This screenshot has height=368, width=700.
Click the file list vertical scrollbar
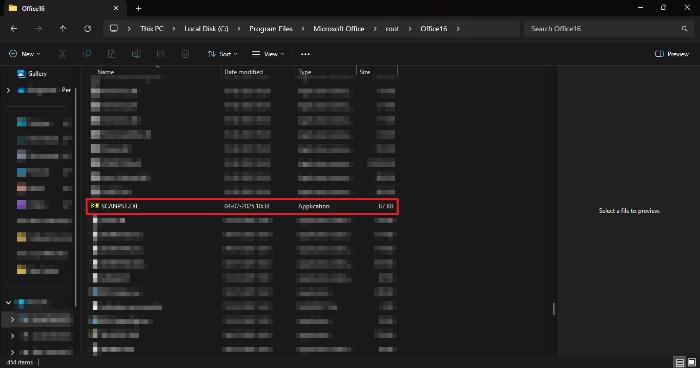pyautogui.click(x=554, y=308)
